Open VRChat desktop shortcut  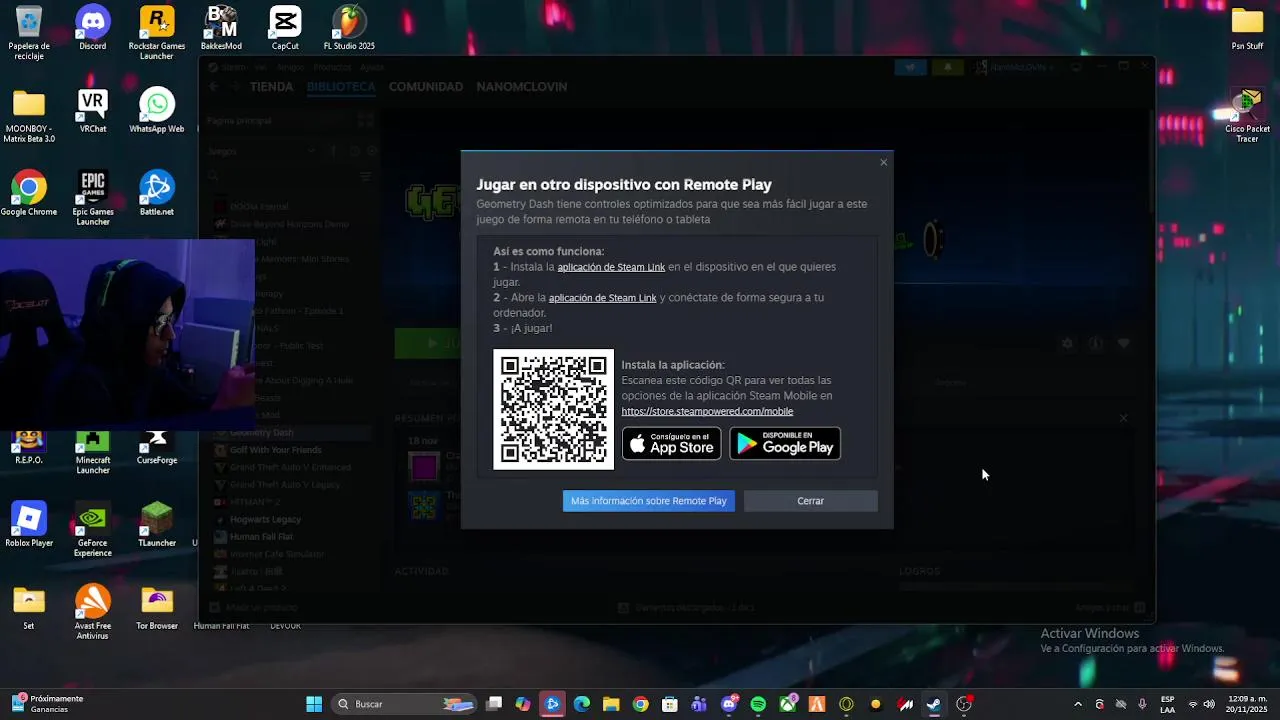[93, 111]
